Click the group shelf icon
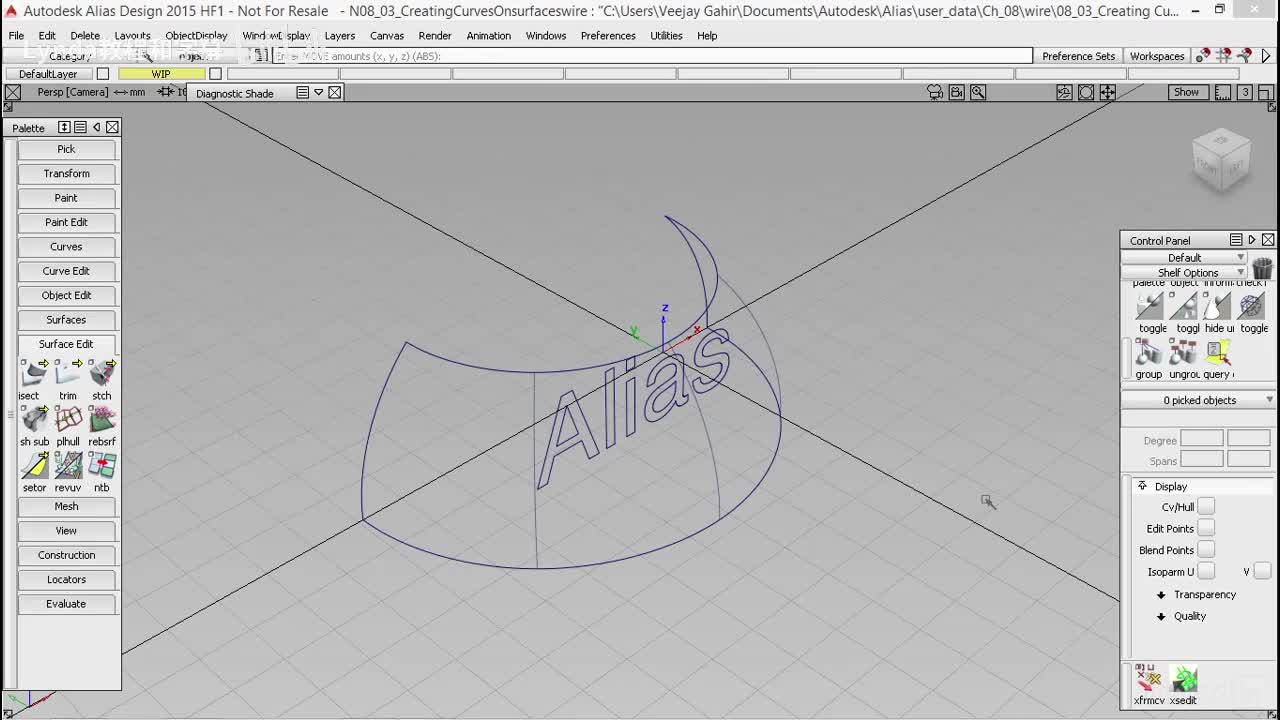The width and height of the screenshot is (1280, 720). pos(1149,353)
